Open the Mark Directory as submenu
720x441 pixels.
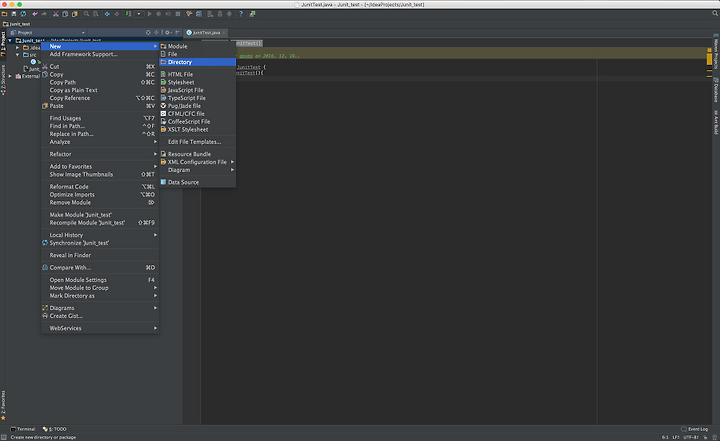tap(100, 295)
